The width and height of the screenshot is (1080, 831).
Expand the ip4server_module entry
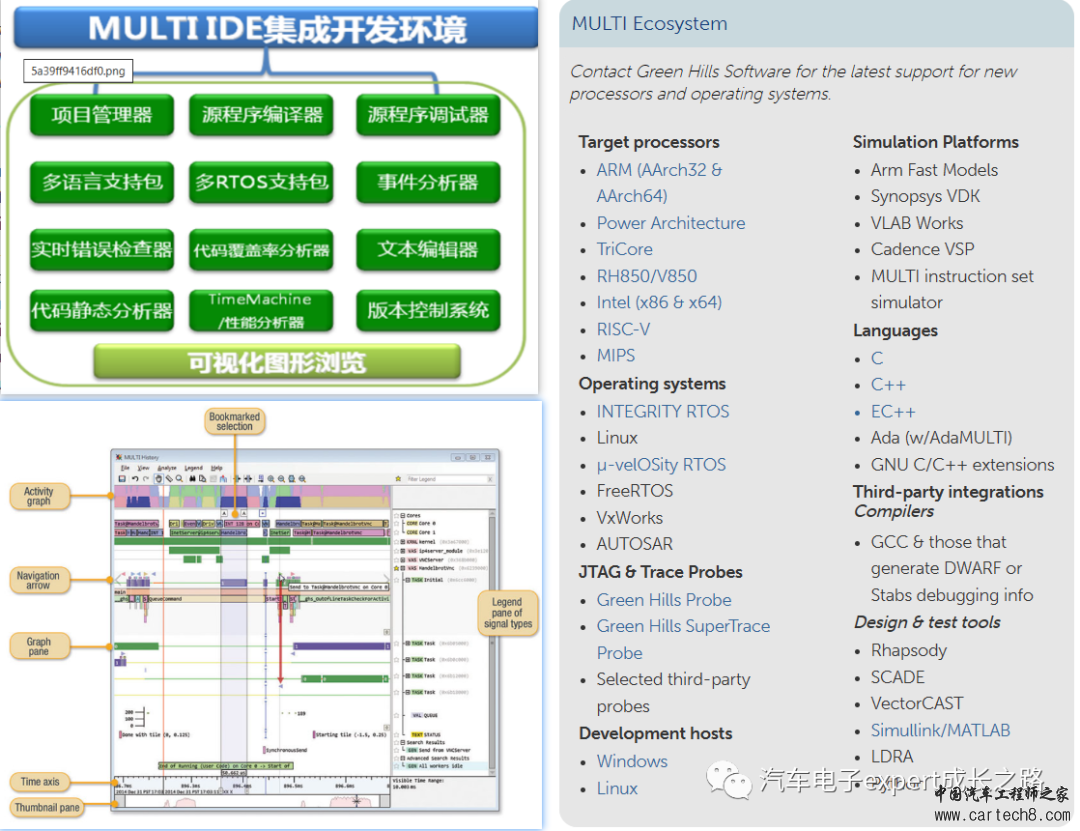point(403,551)
